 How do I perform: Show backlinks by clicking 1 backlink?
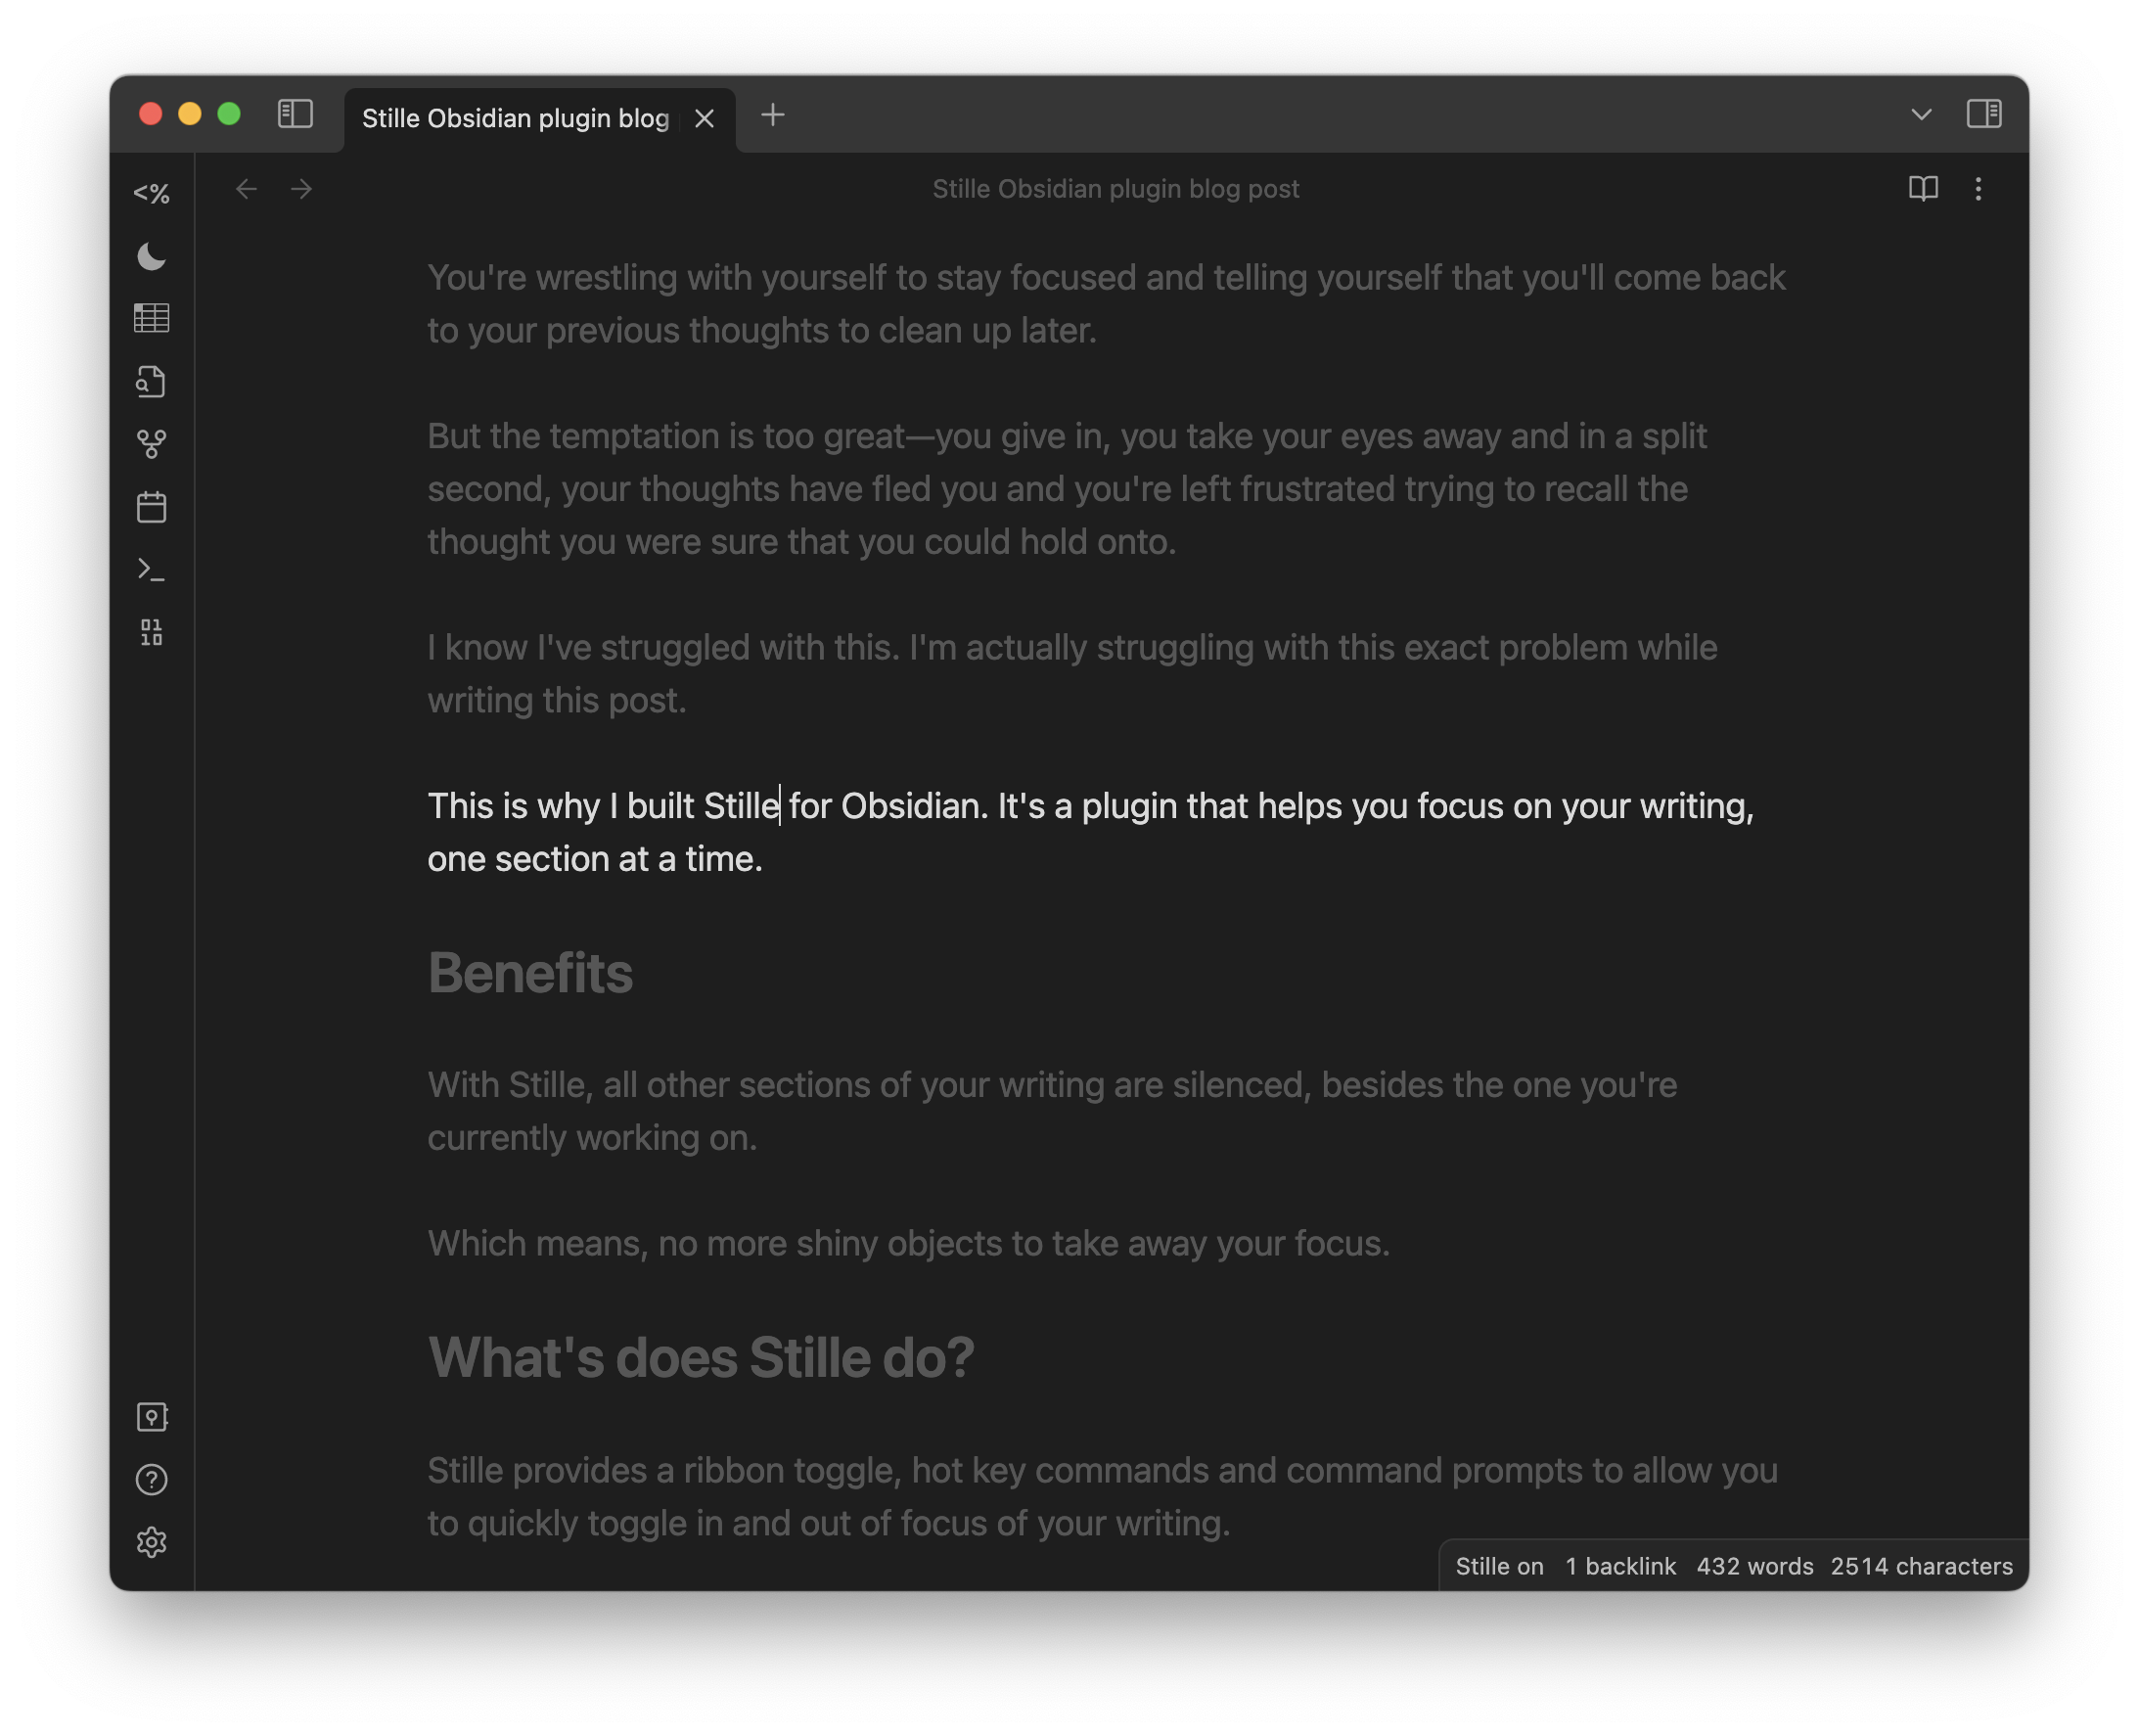(x=1620, y=1566)
